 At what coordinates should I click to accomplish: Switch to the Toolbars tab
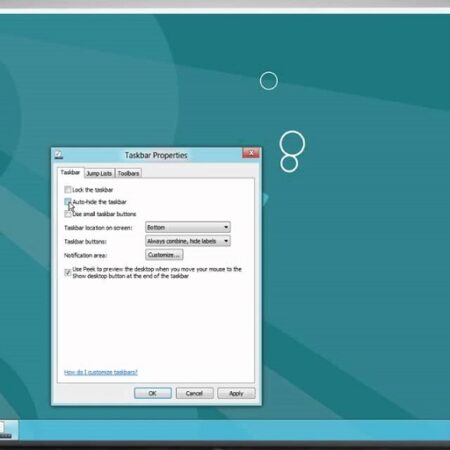point(128,173)
